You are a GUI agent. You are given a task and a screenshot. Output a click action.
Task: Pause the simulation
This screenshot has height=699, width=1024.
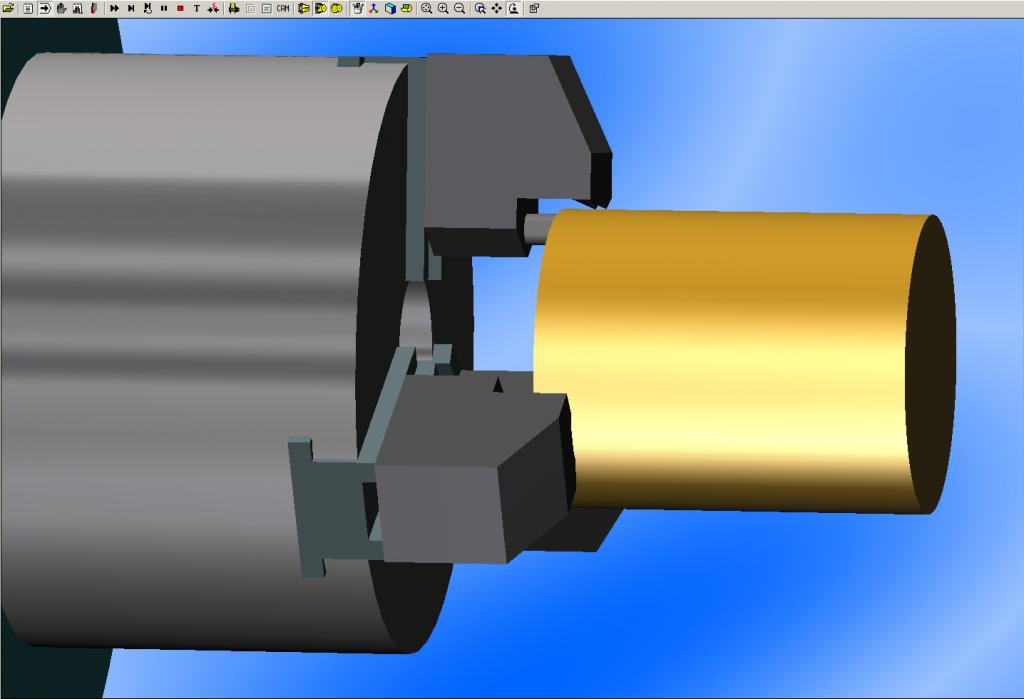pyautogui.click(x=164, y=8)
